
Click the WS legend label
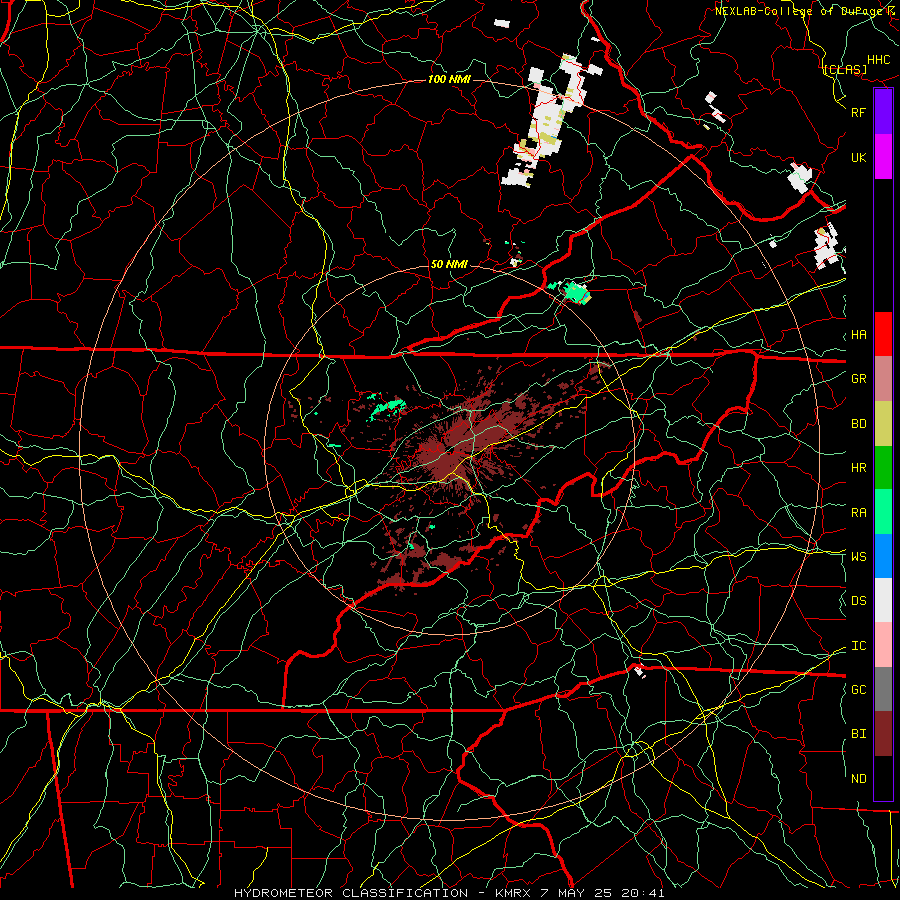click(858, 557)
